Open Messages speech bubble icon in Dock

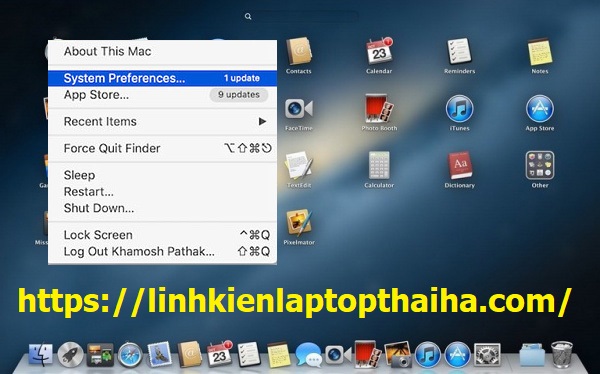308,355
